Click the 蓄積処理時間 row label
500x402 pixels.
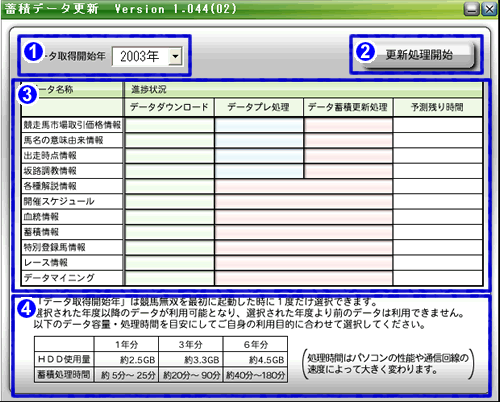pos(64,375)
